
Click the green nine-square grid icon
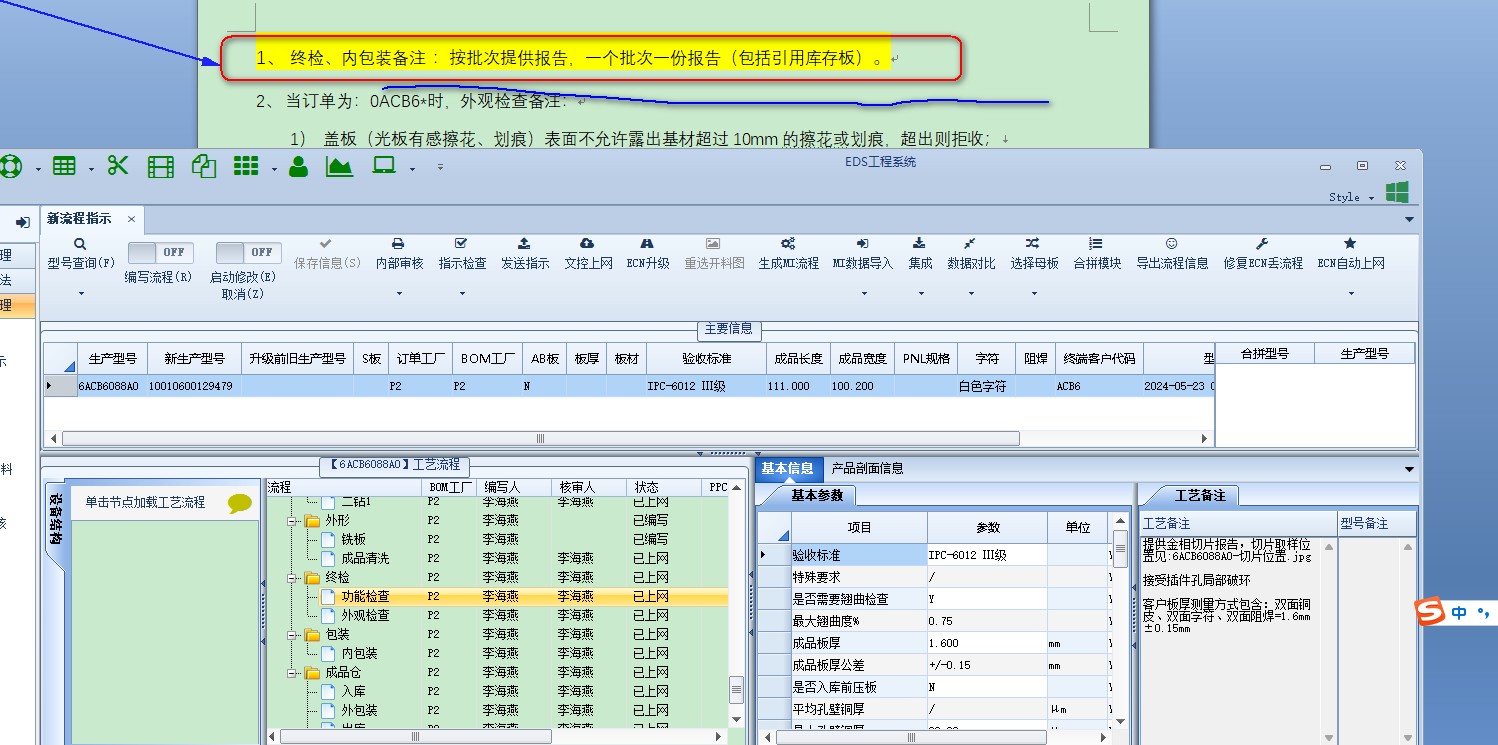pos(247,166)
